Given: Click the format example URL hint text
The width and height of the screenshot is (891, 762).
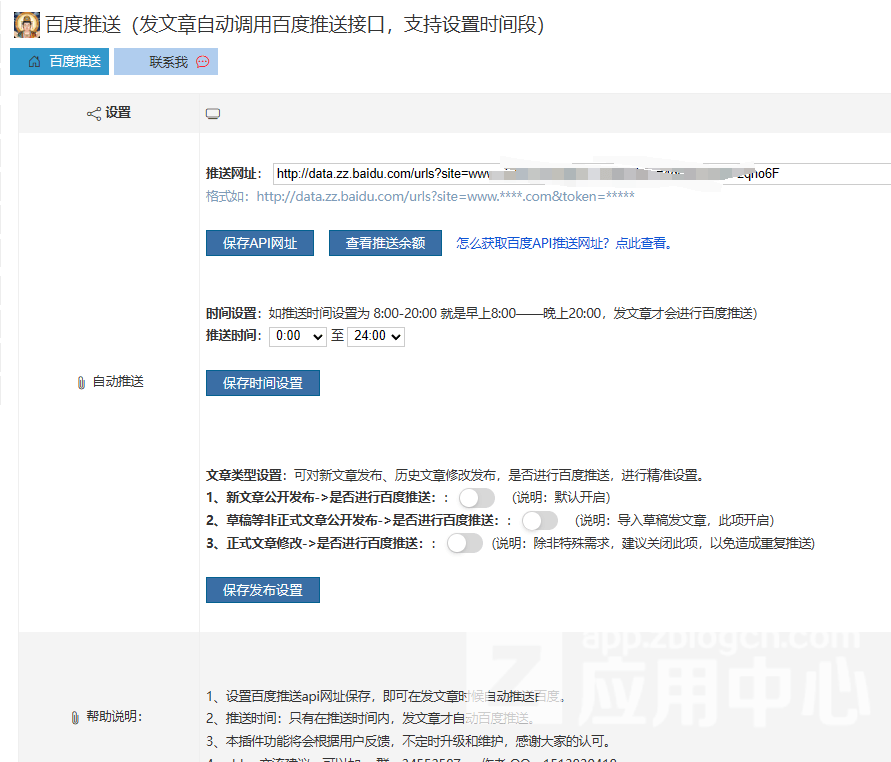Looking at the screenshot, I should tap(420, 197).
